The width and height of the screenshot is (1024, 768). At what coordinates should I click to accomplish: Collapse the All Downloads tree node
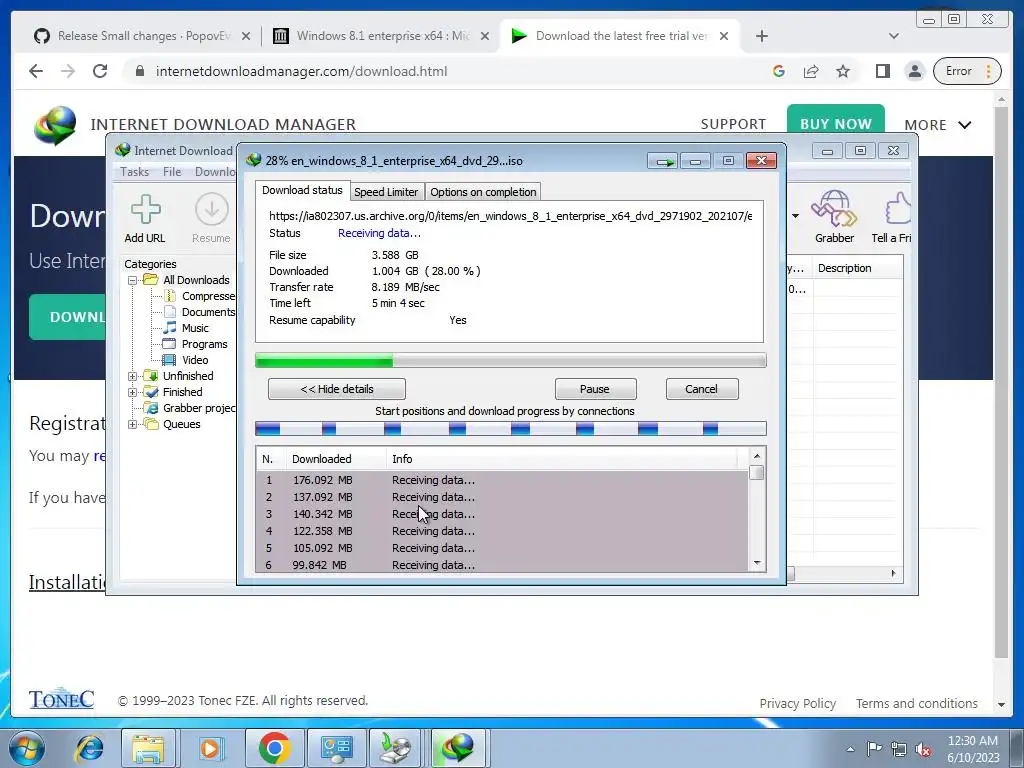[133, 280]
